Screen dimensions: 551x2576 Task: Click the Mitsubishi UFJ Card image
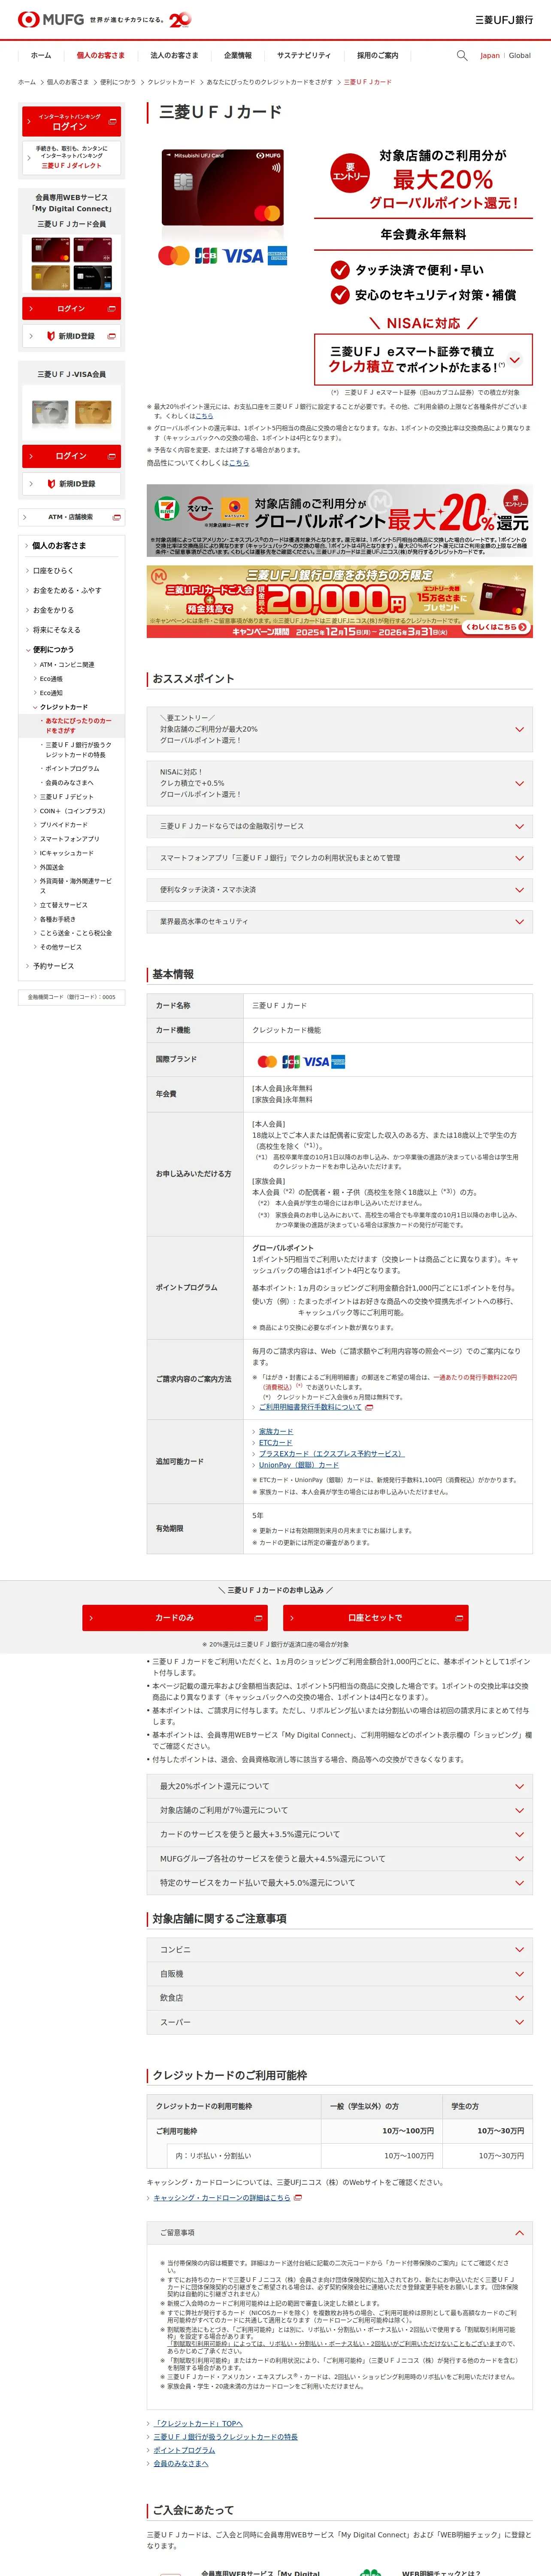point(224,188)
